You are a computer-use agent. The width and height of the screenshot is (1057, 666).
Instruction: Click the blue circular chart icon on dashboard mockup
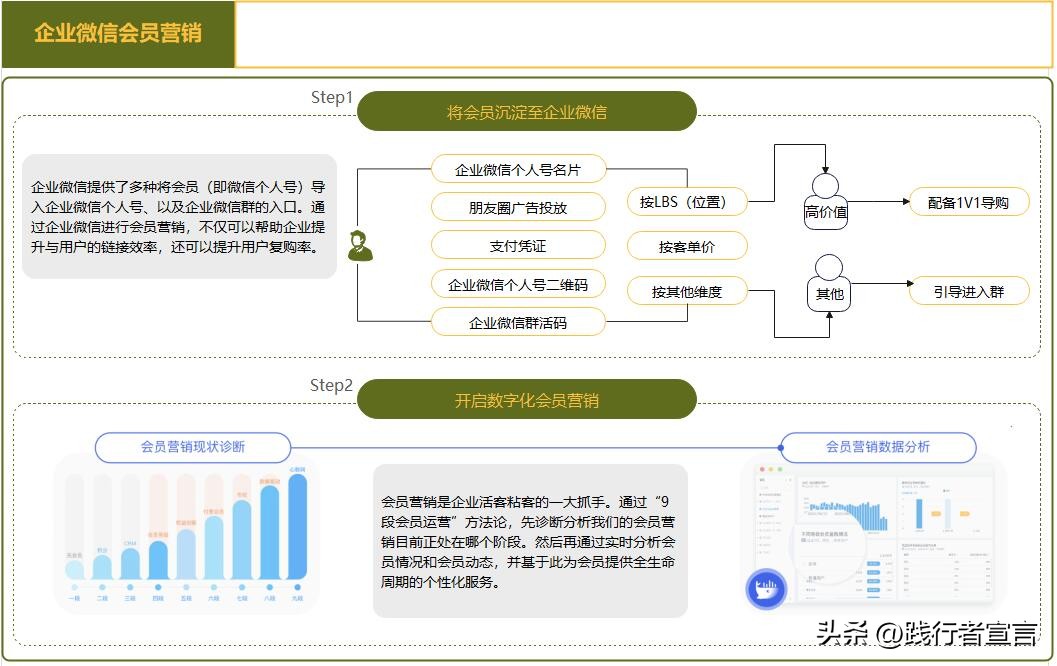click(767, 588)
